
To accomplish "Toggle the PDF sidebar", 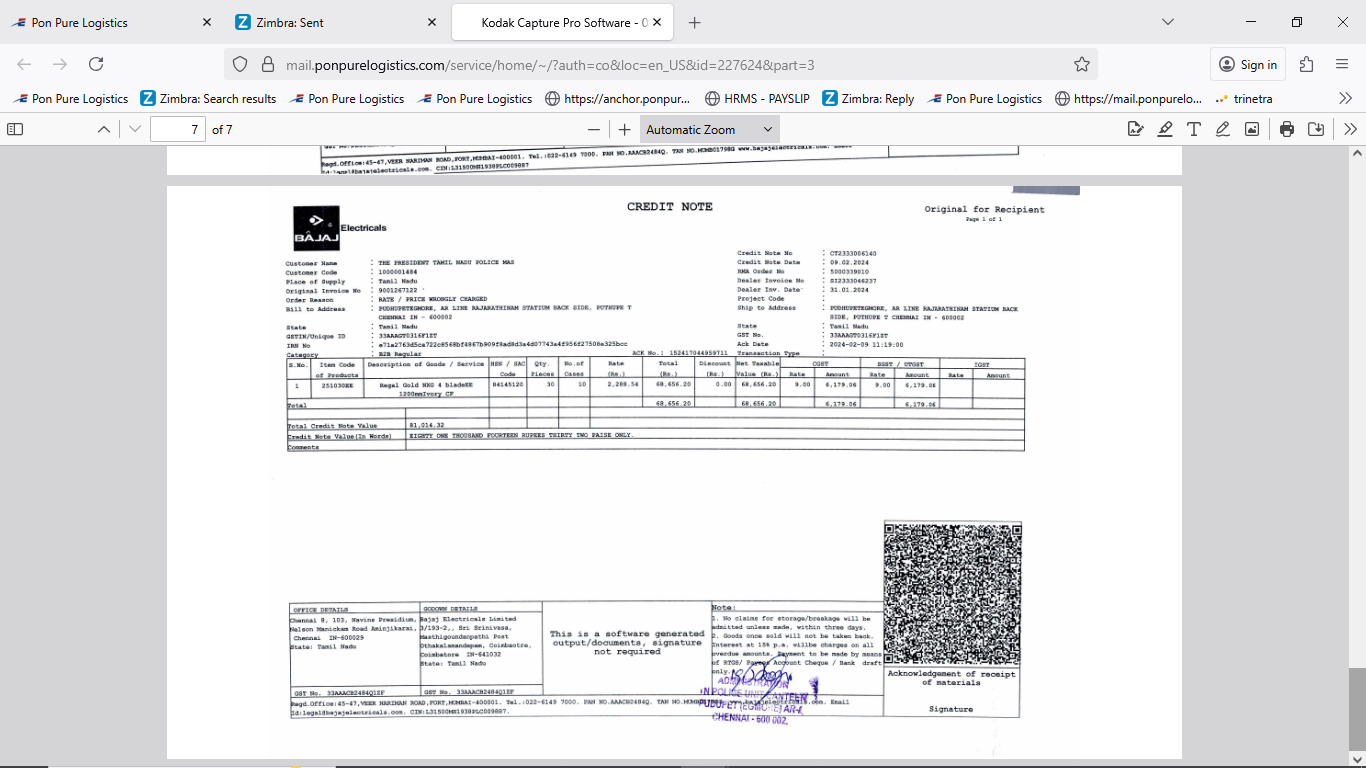I will 15,129.
